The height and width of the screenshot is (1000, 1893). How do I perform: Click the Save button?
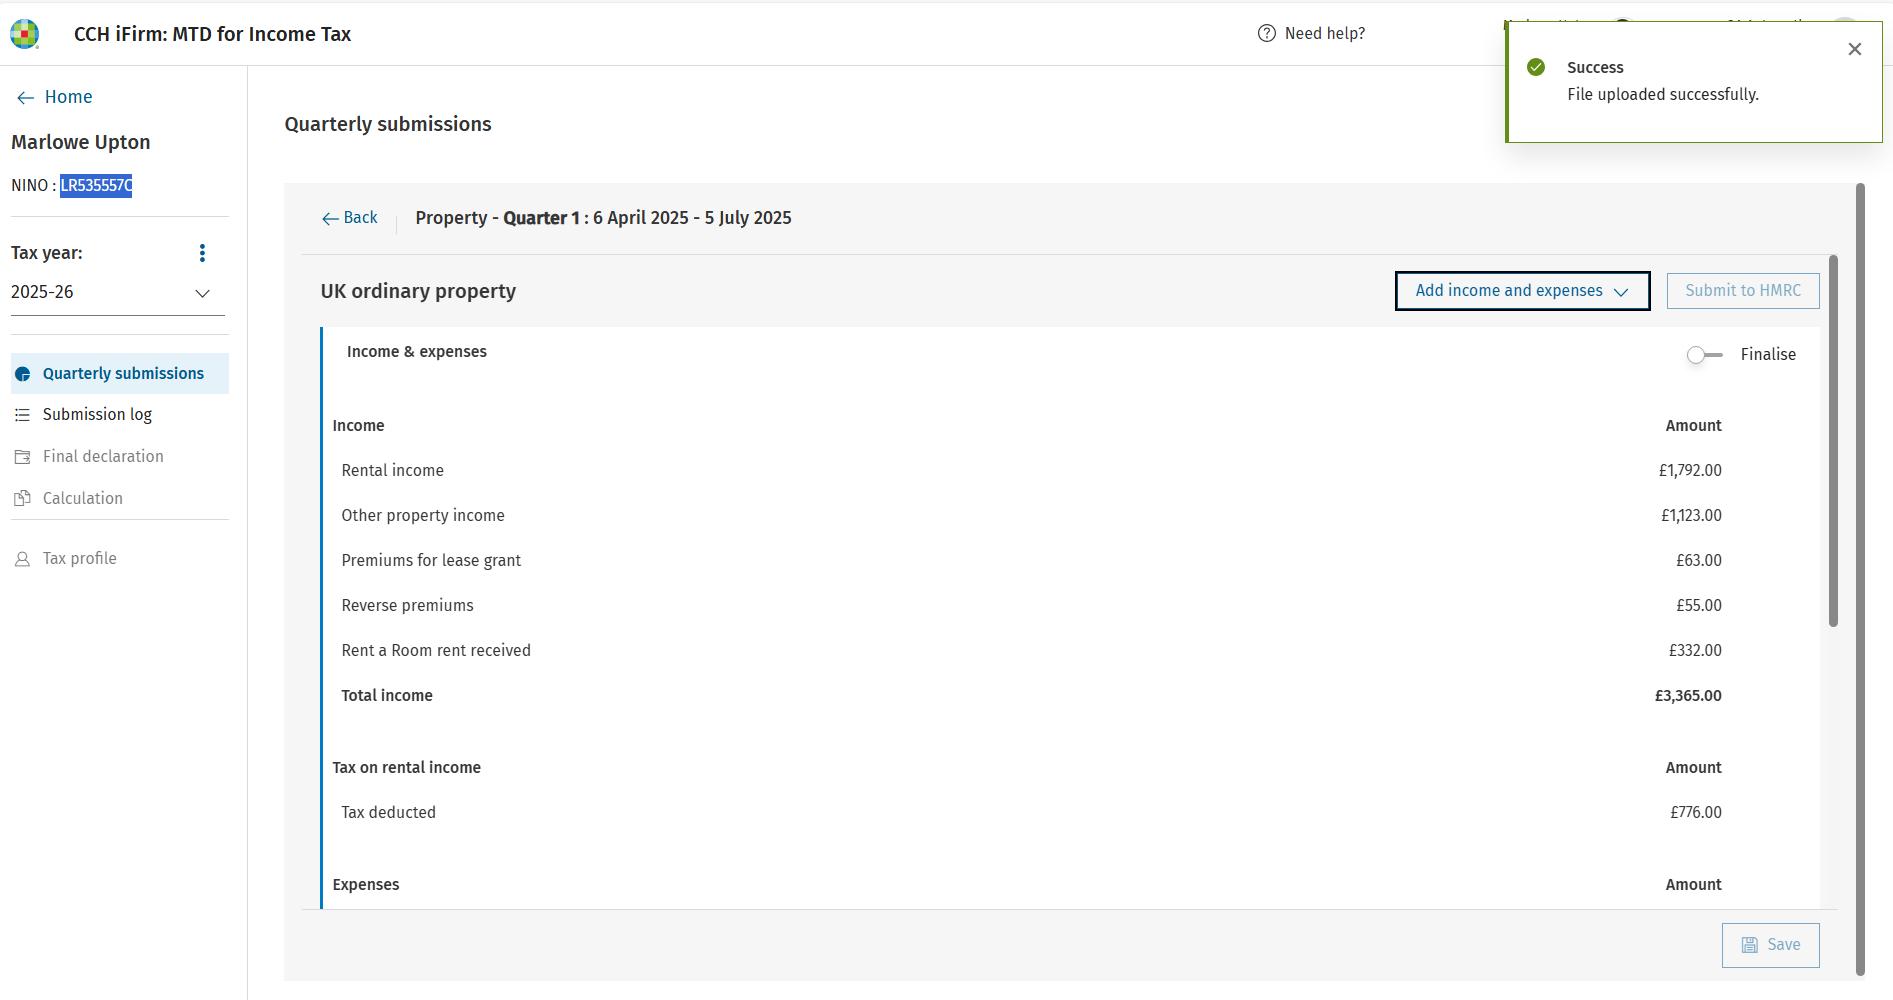coord(1770,945)
